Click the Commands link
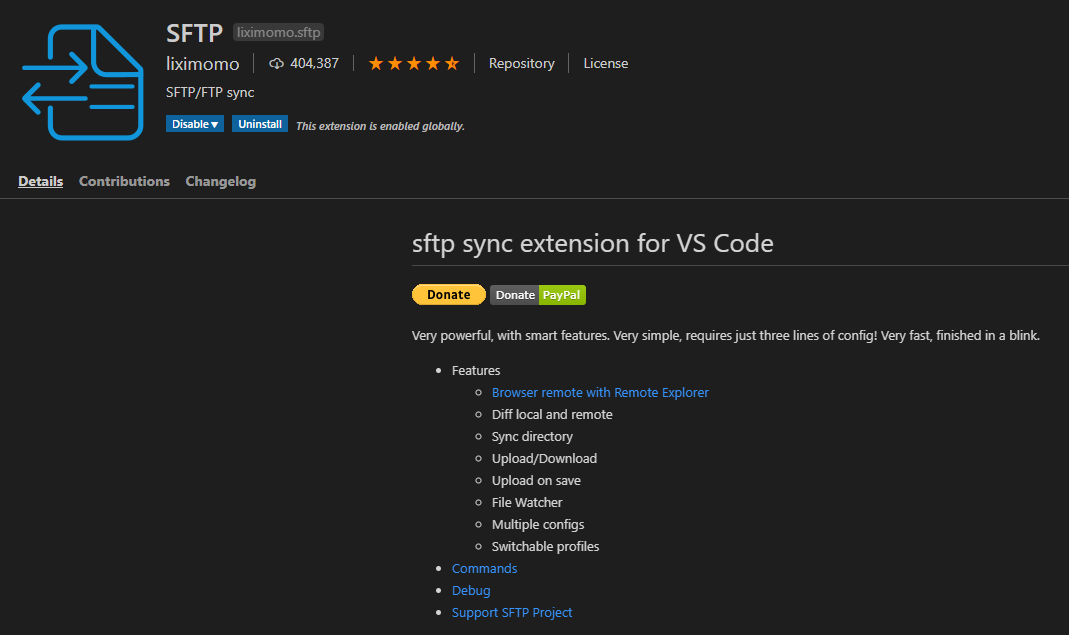This screenshot has height=635, width=1069. coord(484,568)
